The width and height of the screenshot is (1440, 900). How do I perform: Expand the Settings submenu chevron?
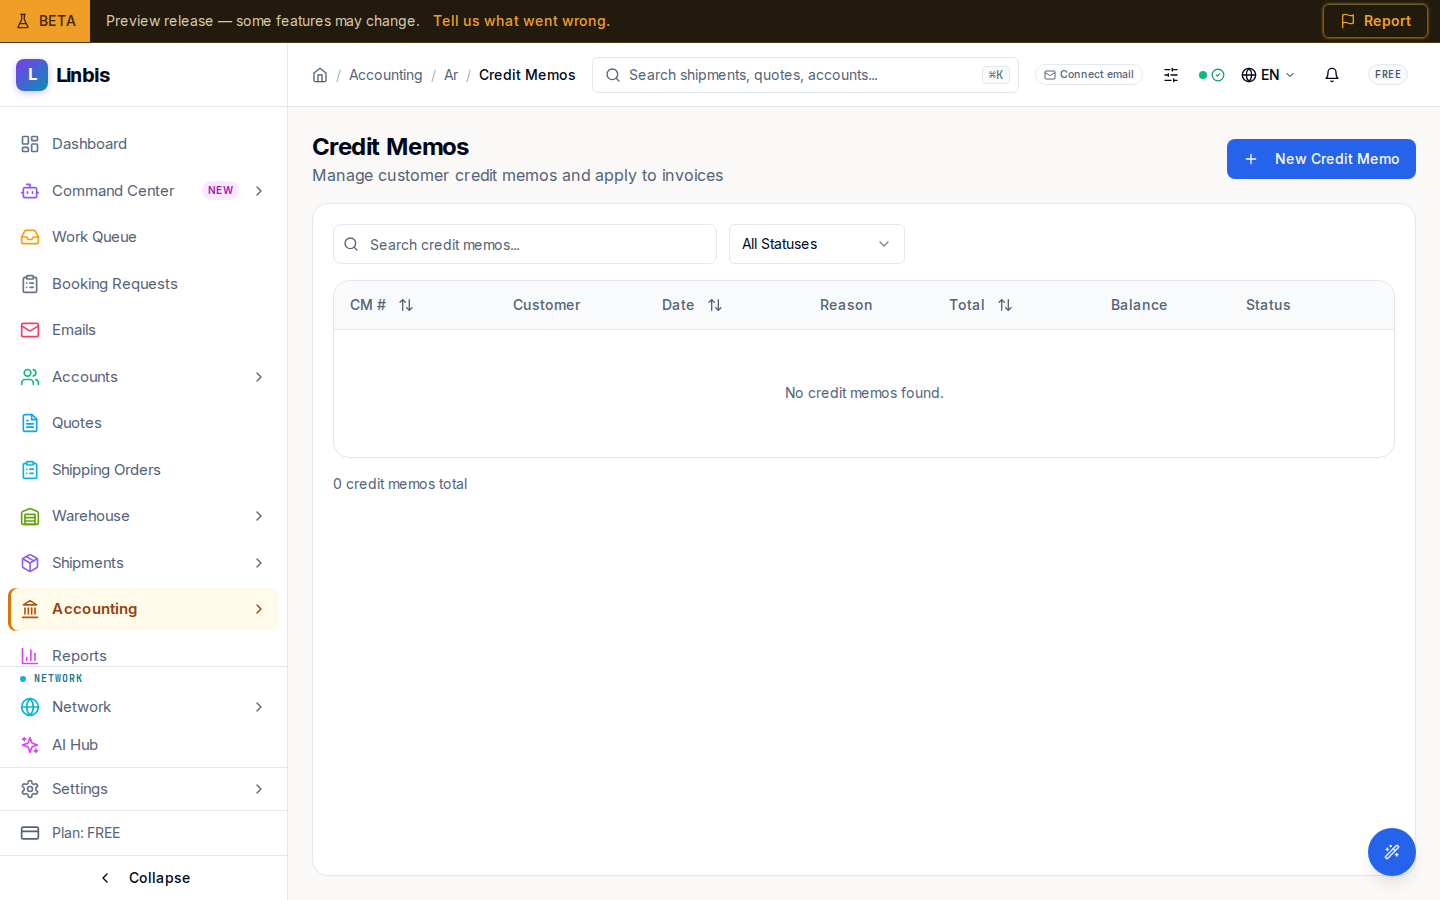[x=259, y=789]
